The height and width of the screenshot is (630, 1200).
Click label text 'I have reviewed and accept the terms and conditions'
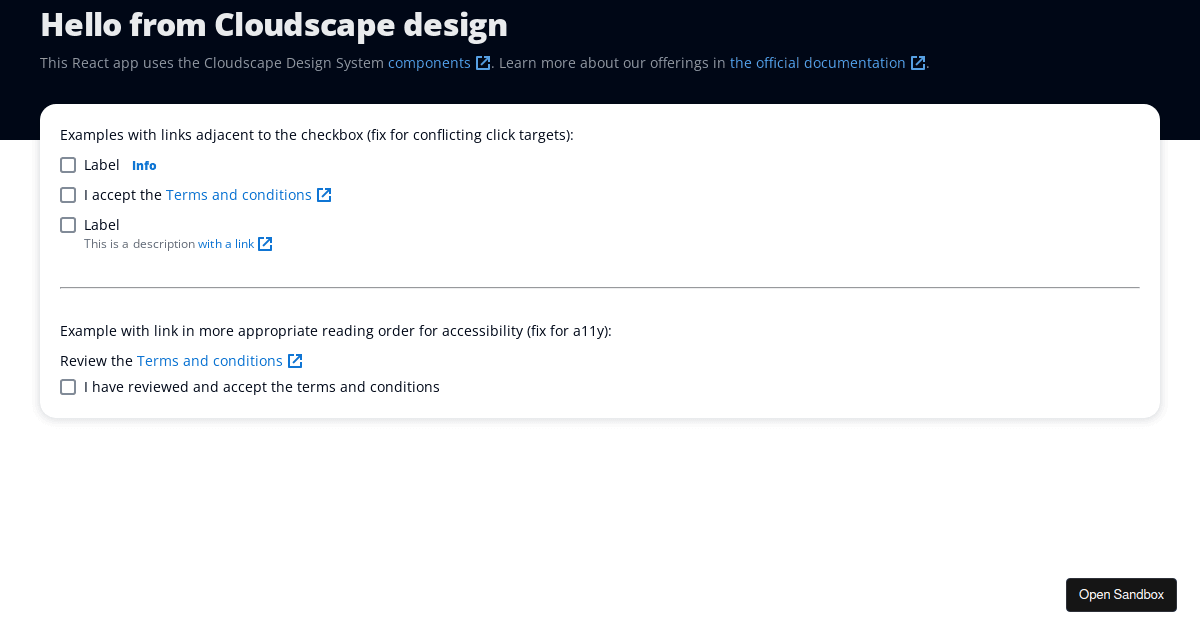[x=262, y=387]
